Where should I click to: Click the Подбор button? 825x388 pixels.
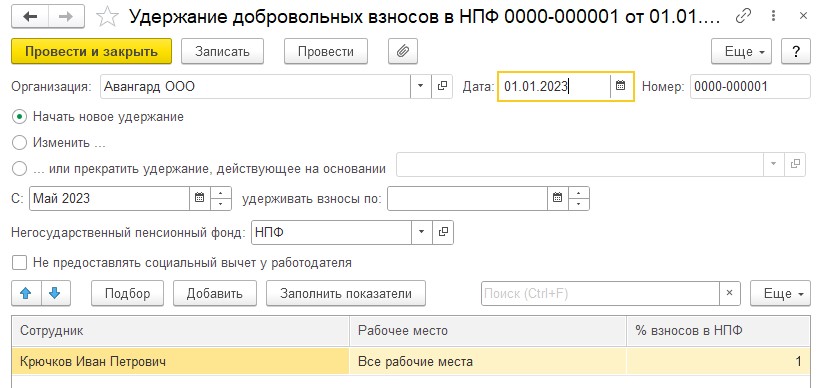(x=127, y=293)
